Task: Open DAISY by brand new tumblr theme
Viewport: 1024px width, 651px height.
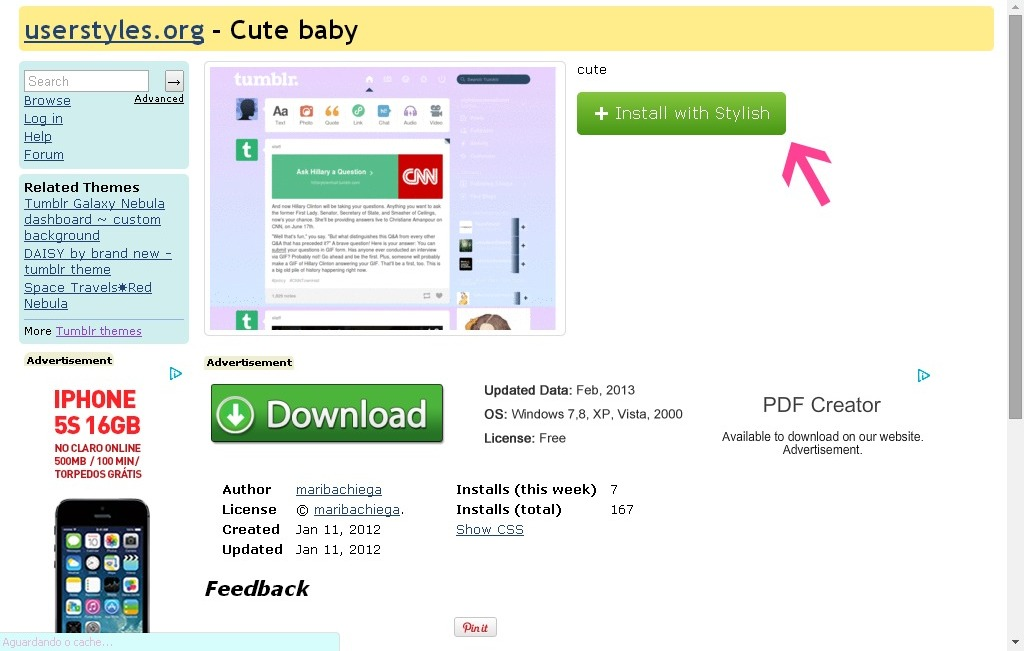Action: (x=98, y=261)
